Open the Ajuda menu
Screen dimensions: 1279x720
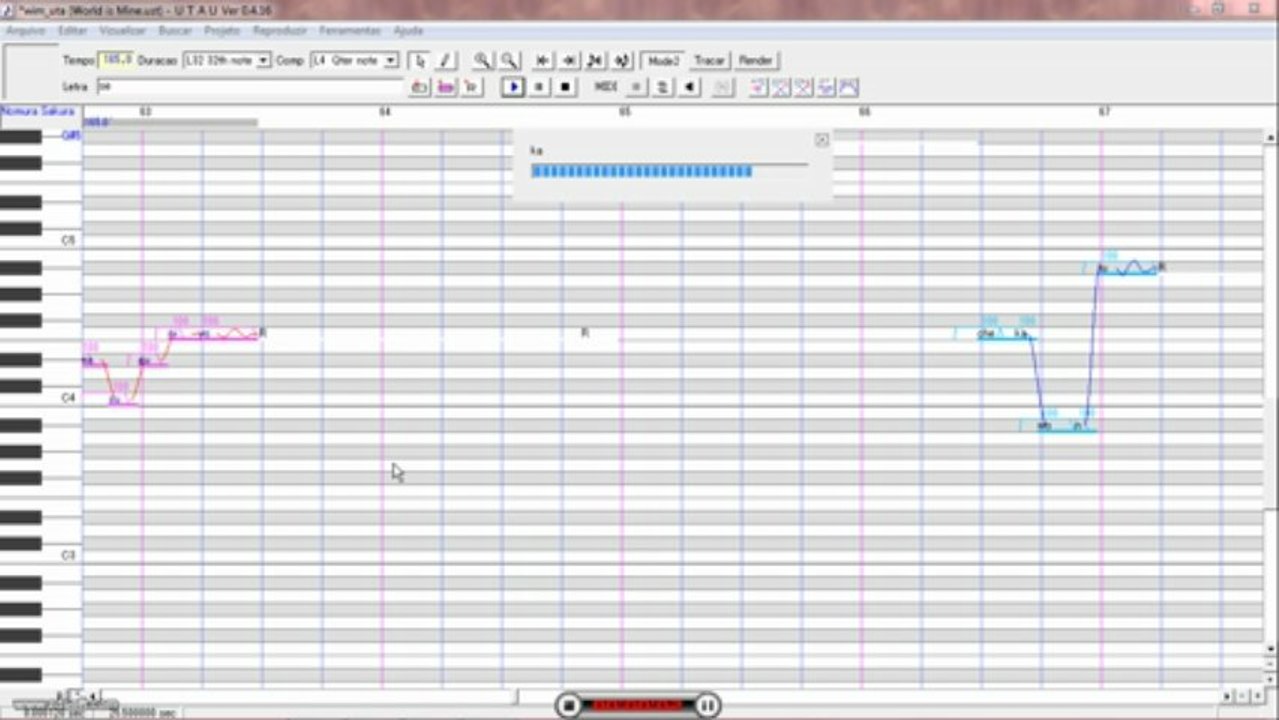coord(408,31)
